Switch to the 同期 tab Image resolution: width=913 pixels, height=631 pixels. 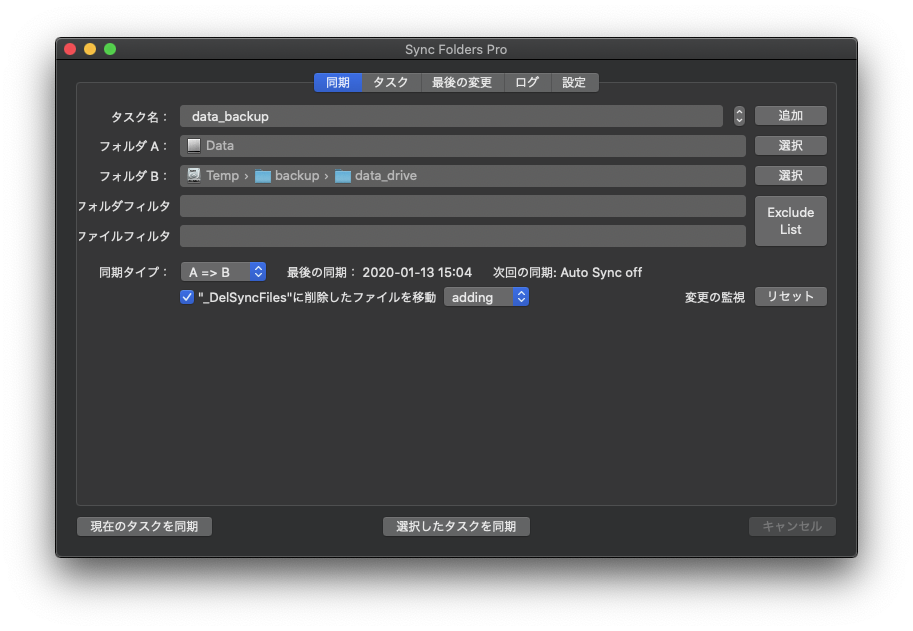tap(338, 83)
